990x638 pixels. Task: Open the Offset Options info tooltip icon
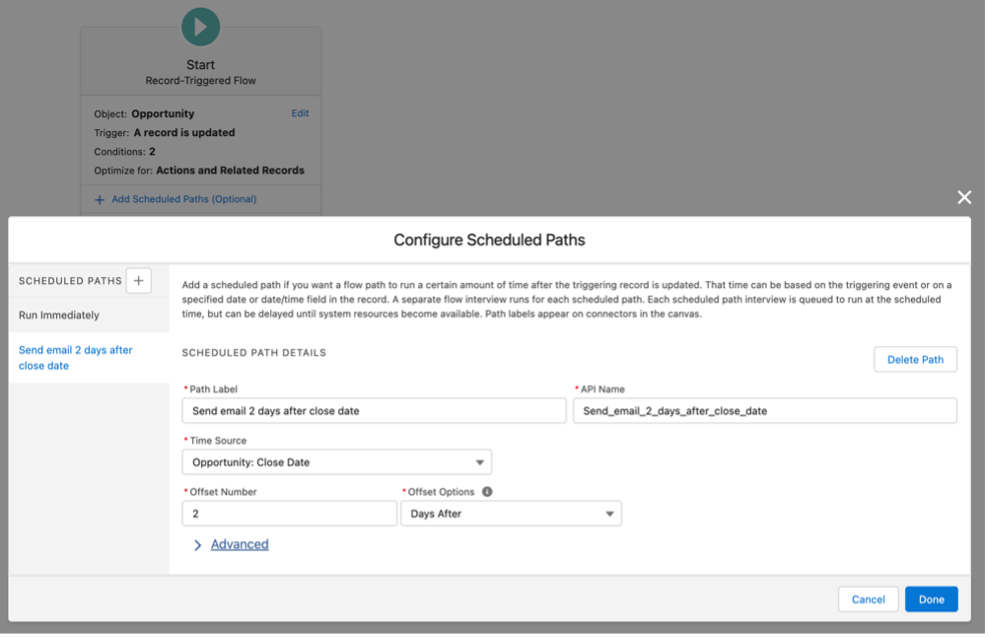tap(487, 491)
